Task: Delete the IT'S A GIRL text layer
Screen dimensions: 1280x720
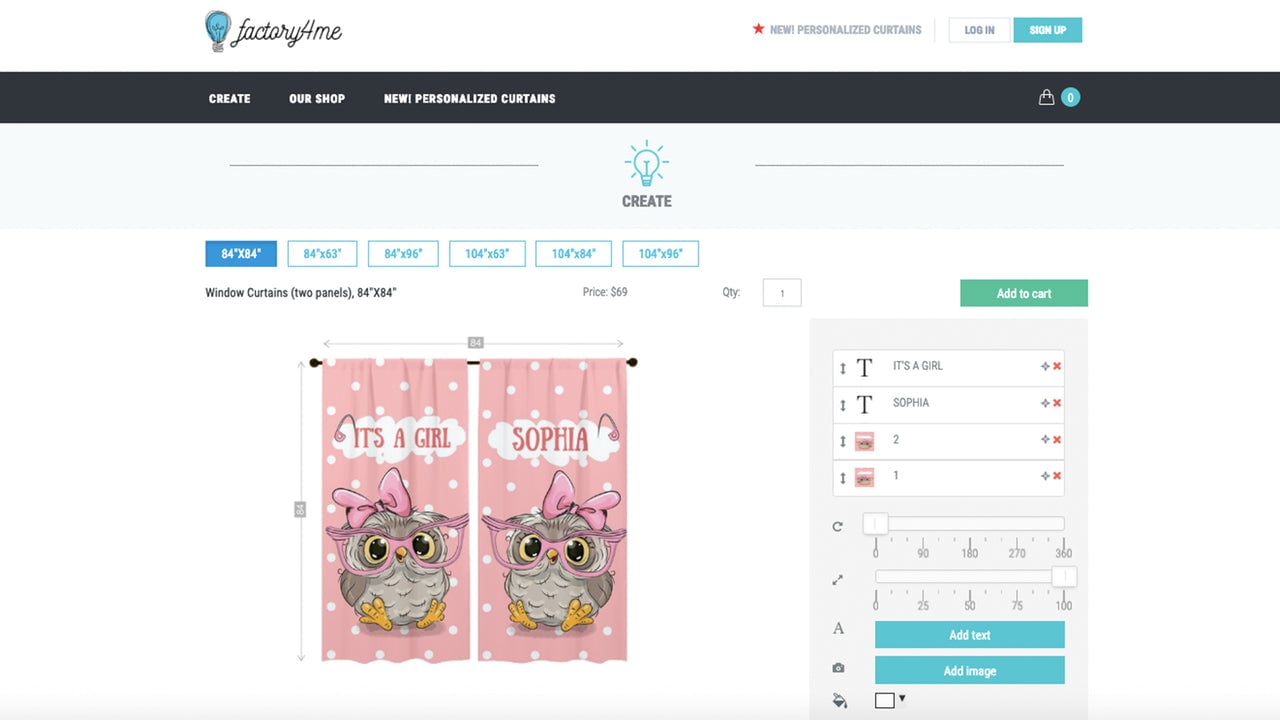Action: point(1057,366)
